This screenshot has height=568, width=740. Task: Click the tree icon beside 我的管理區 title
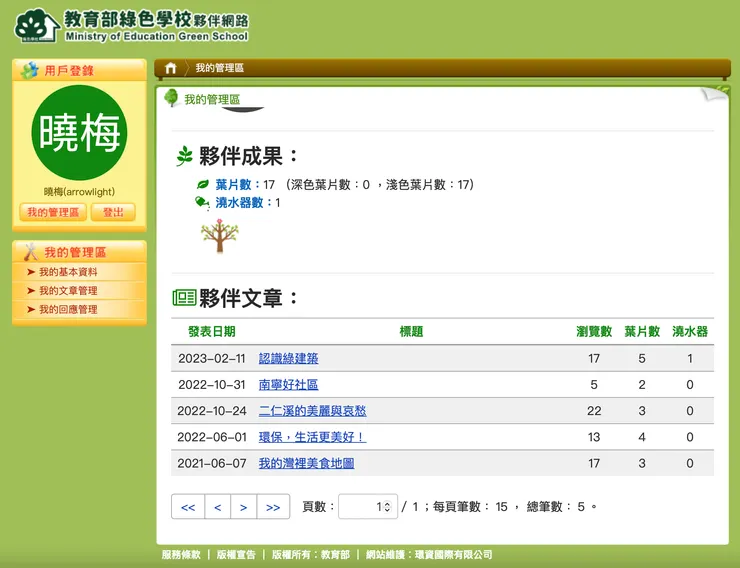[171, 98]
